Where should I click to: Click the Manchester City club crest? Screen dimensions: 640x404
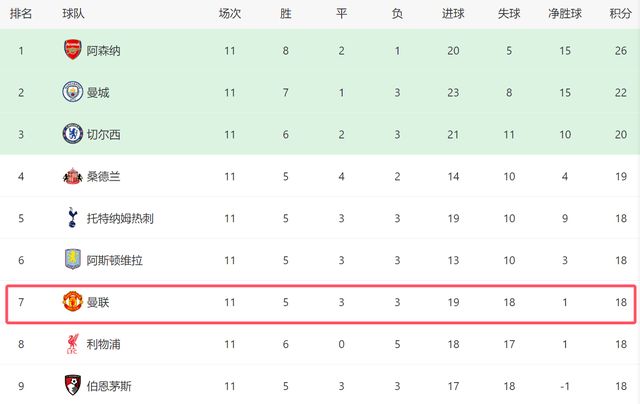point(72,92)
